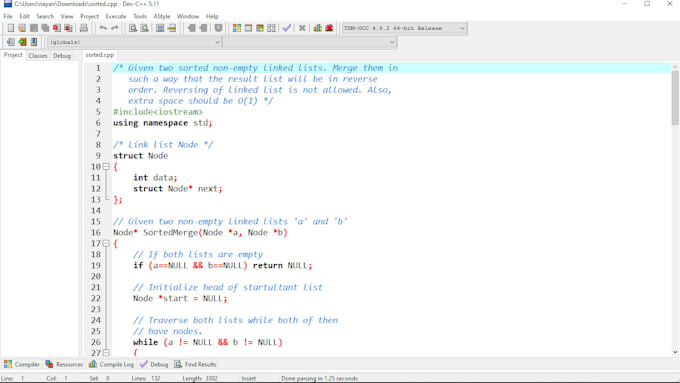Open the Edit menu
This screenshot has width=680, height=383.
point(24,16)
